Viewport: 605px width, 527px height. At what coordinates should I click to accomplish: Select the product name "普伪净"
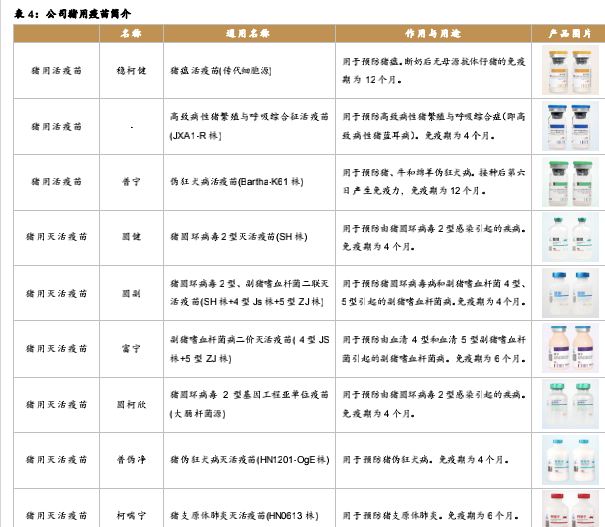tap(131, 460)
